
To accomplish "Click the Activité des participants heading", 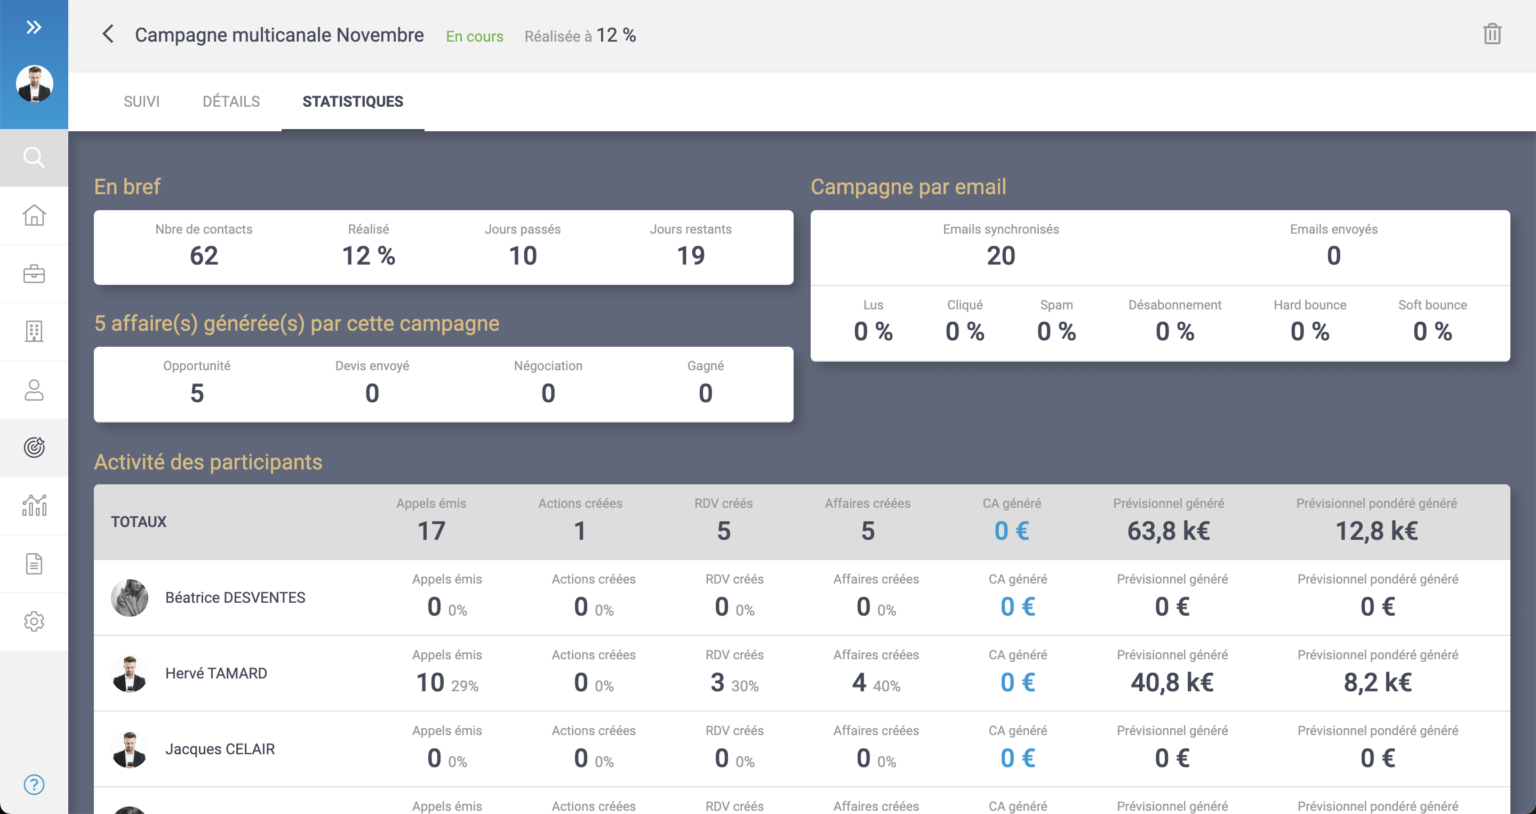I will pyautogui.click(x=208, y=462).
